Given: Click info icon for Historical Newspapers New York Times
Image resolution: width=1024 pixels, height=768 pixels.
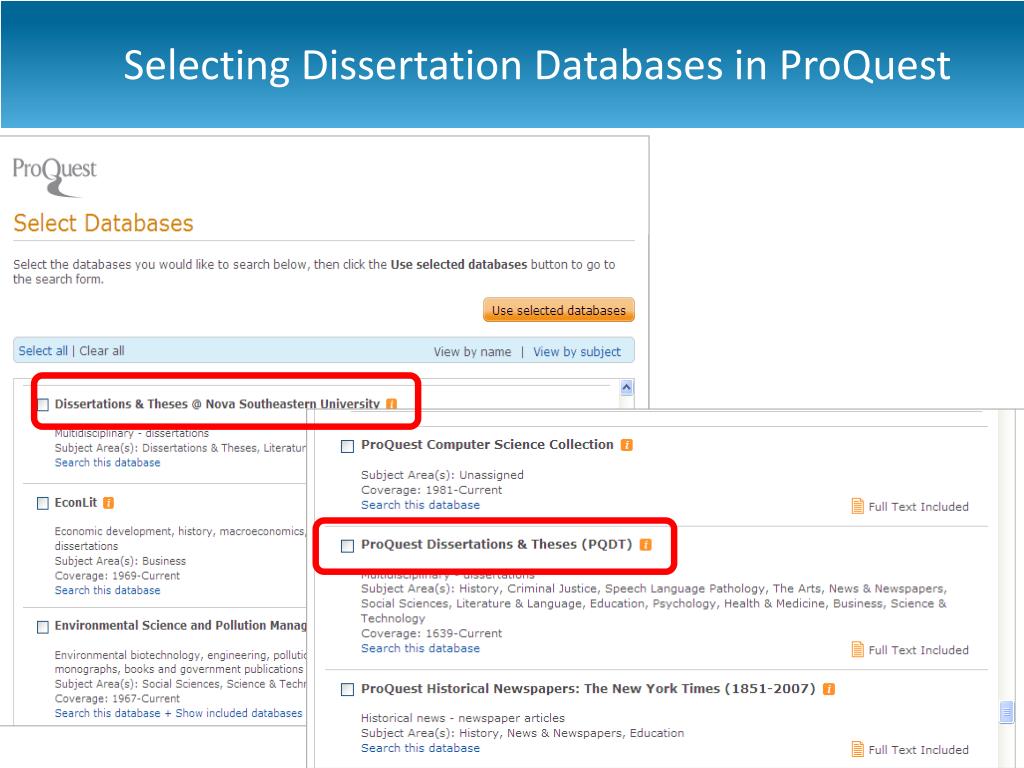Looking at the screenshot, I should (829, 689).
